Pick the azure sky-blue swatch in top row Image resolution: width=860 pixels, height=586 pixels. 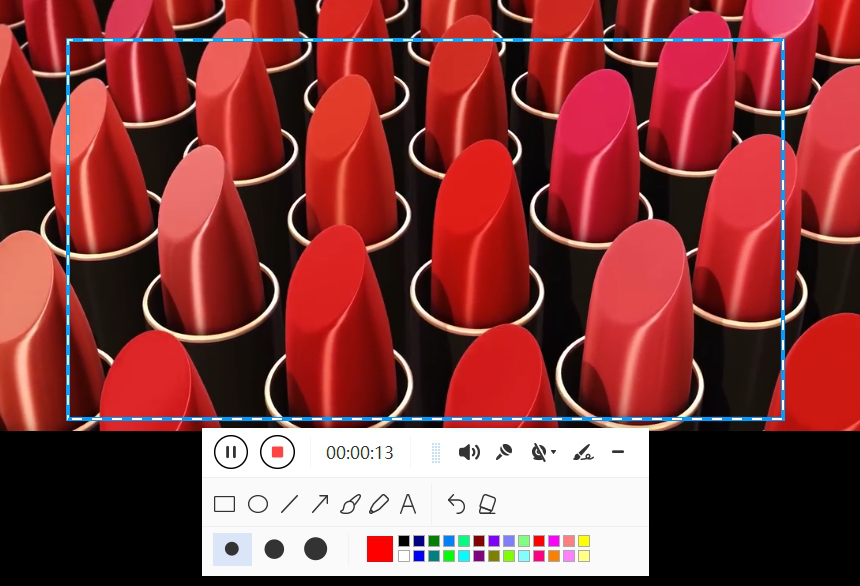pos(449,542)
